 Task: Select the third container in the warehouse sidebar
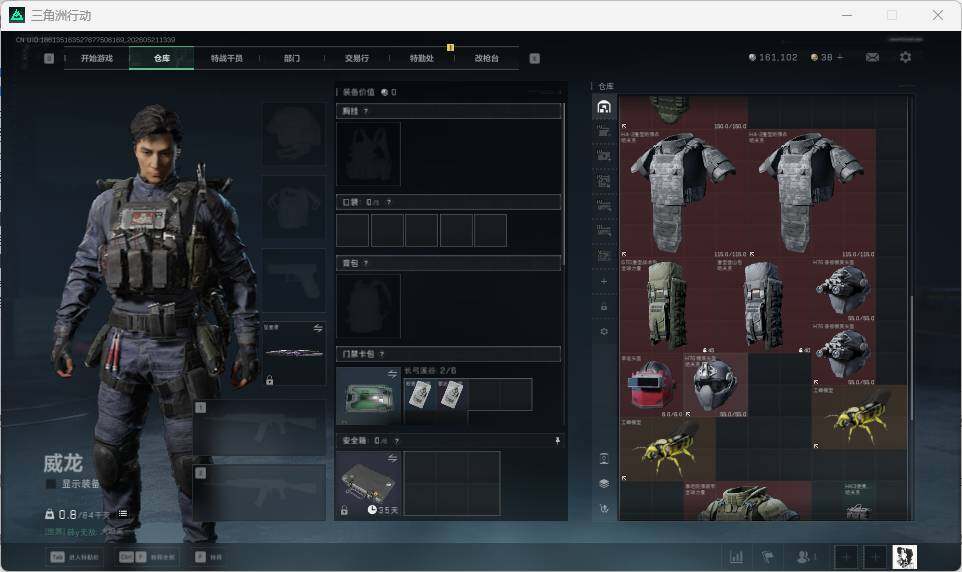(x=604, y=156)
